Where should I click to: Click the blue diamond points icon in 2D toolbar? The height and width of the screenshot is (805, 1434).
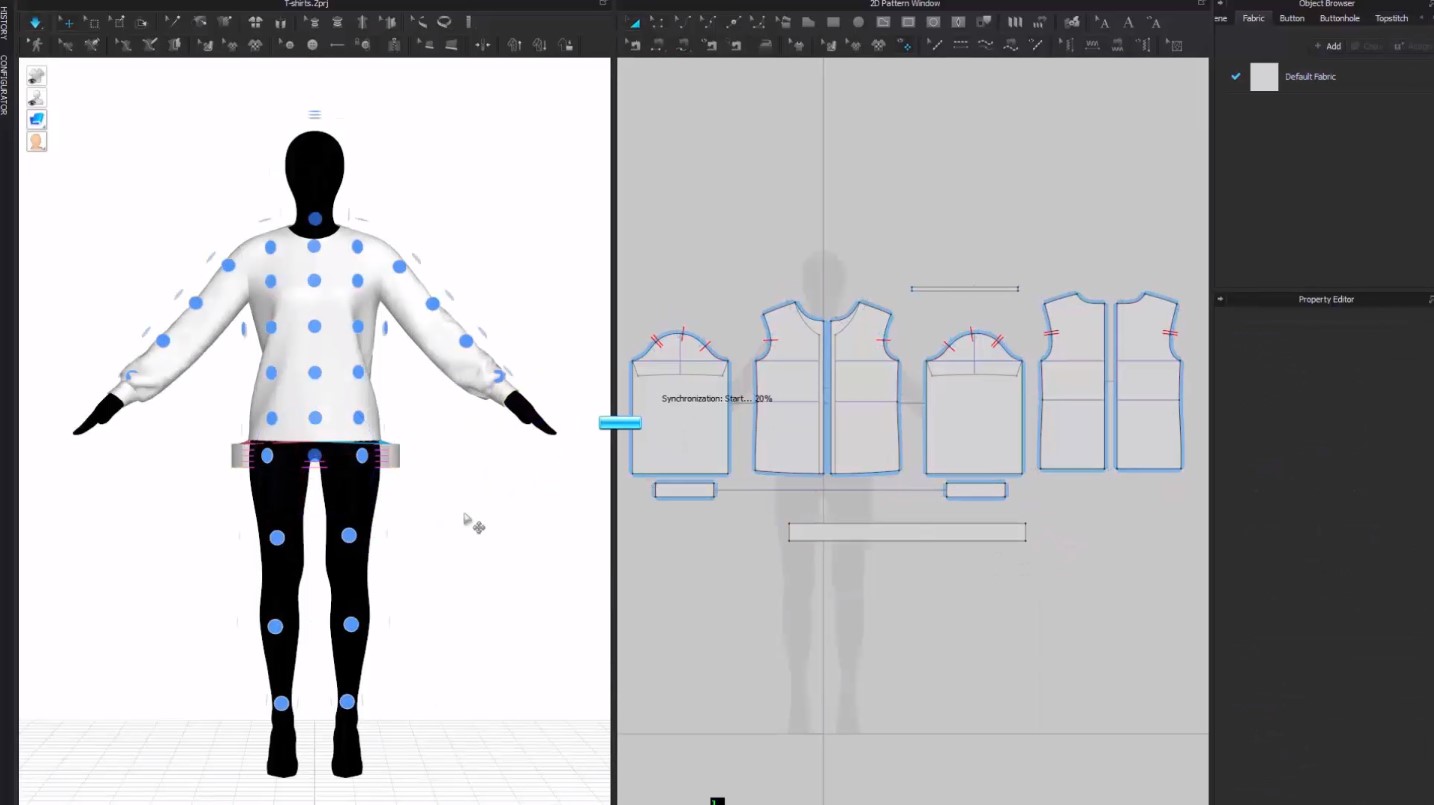pyautogui.click(x=904, y=45)
